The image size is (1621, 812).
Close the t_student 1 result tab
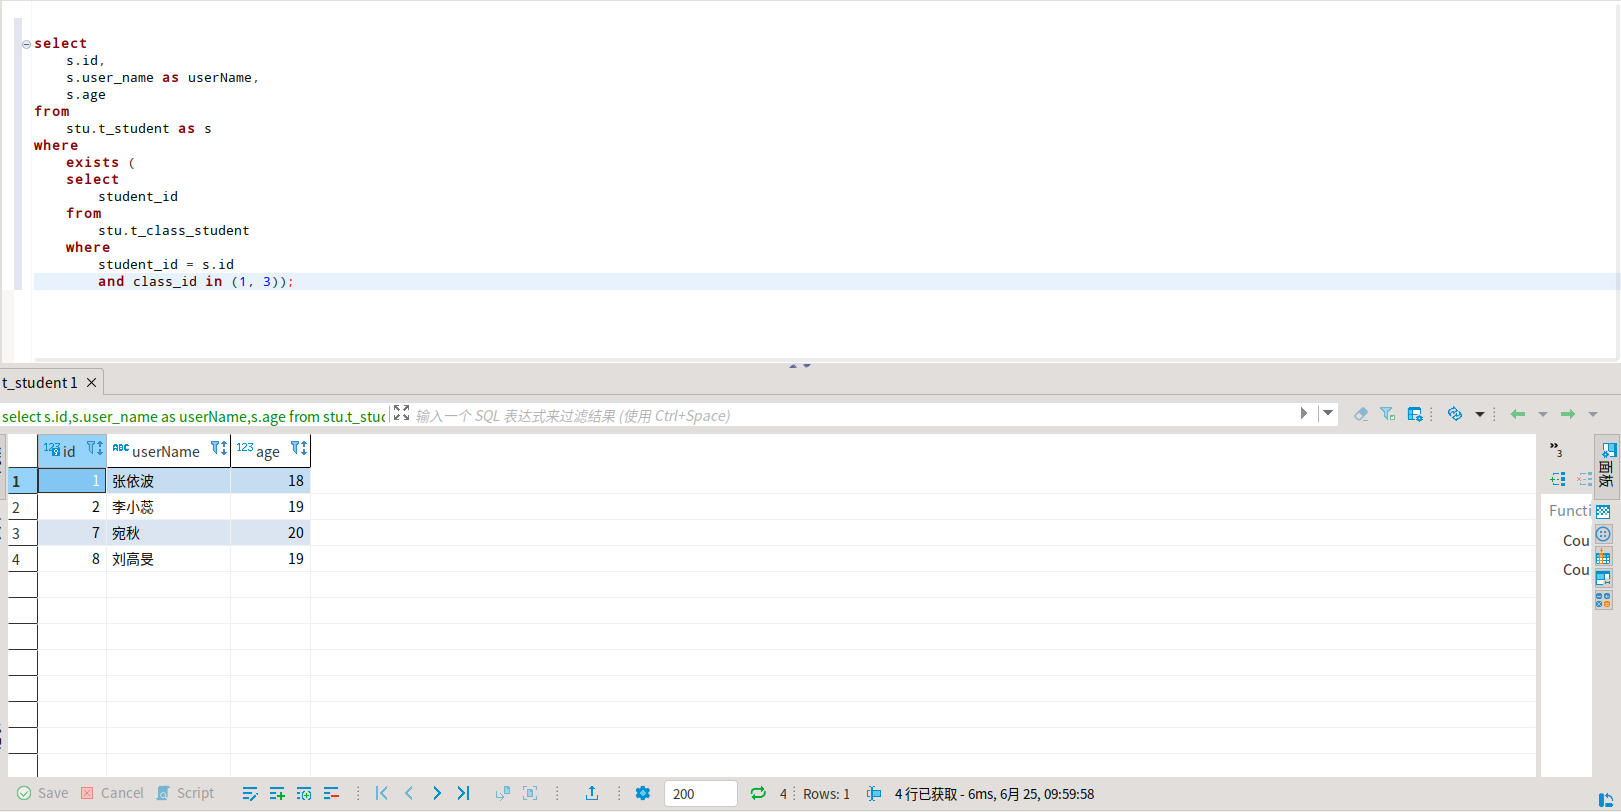click(x=91, y=382)
